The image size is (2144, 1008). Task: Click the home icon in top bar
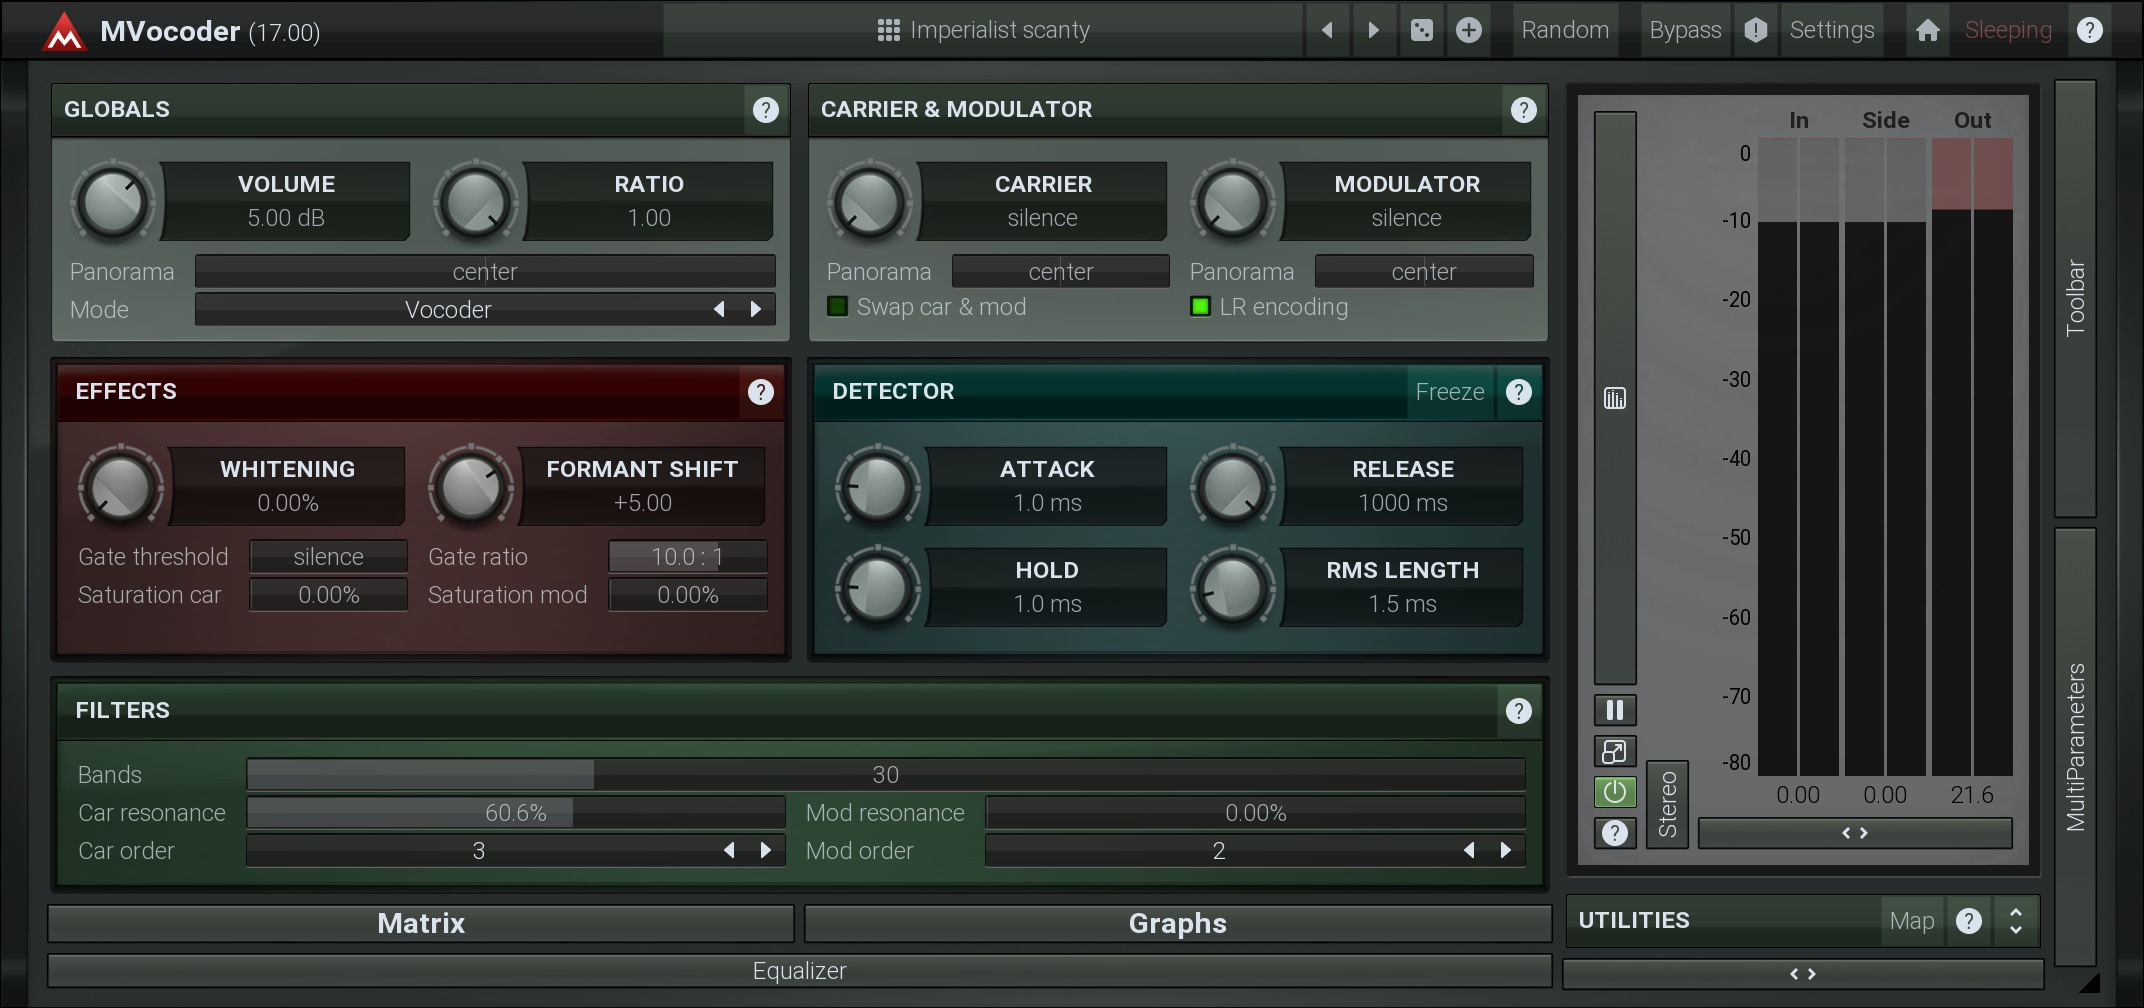coord(1927,30)
